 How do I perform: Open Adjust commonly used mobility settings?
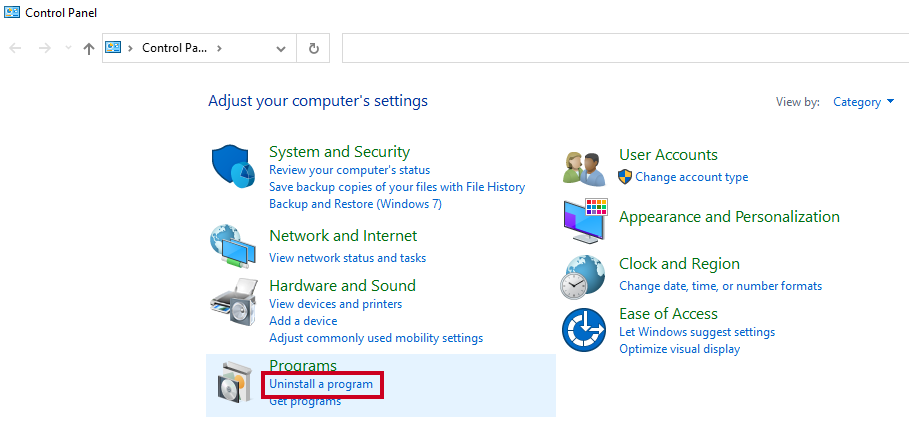click(x=376, y=338)
